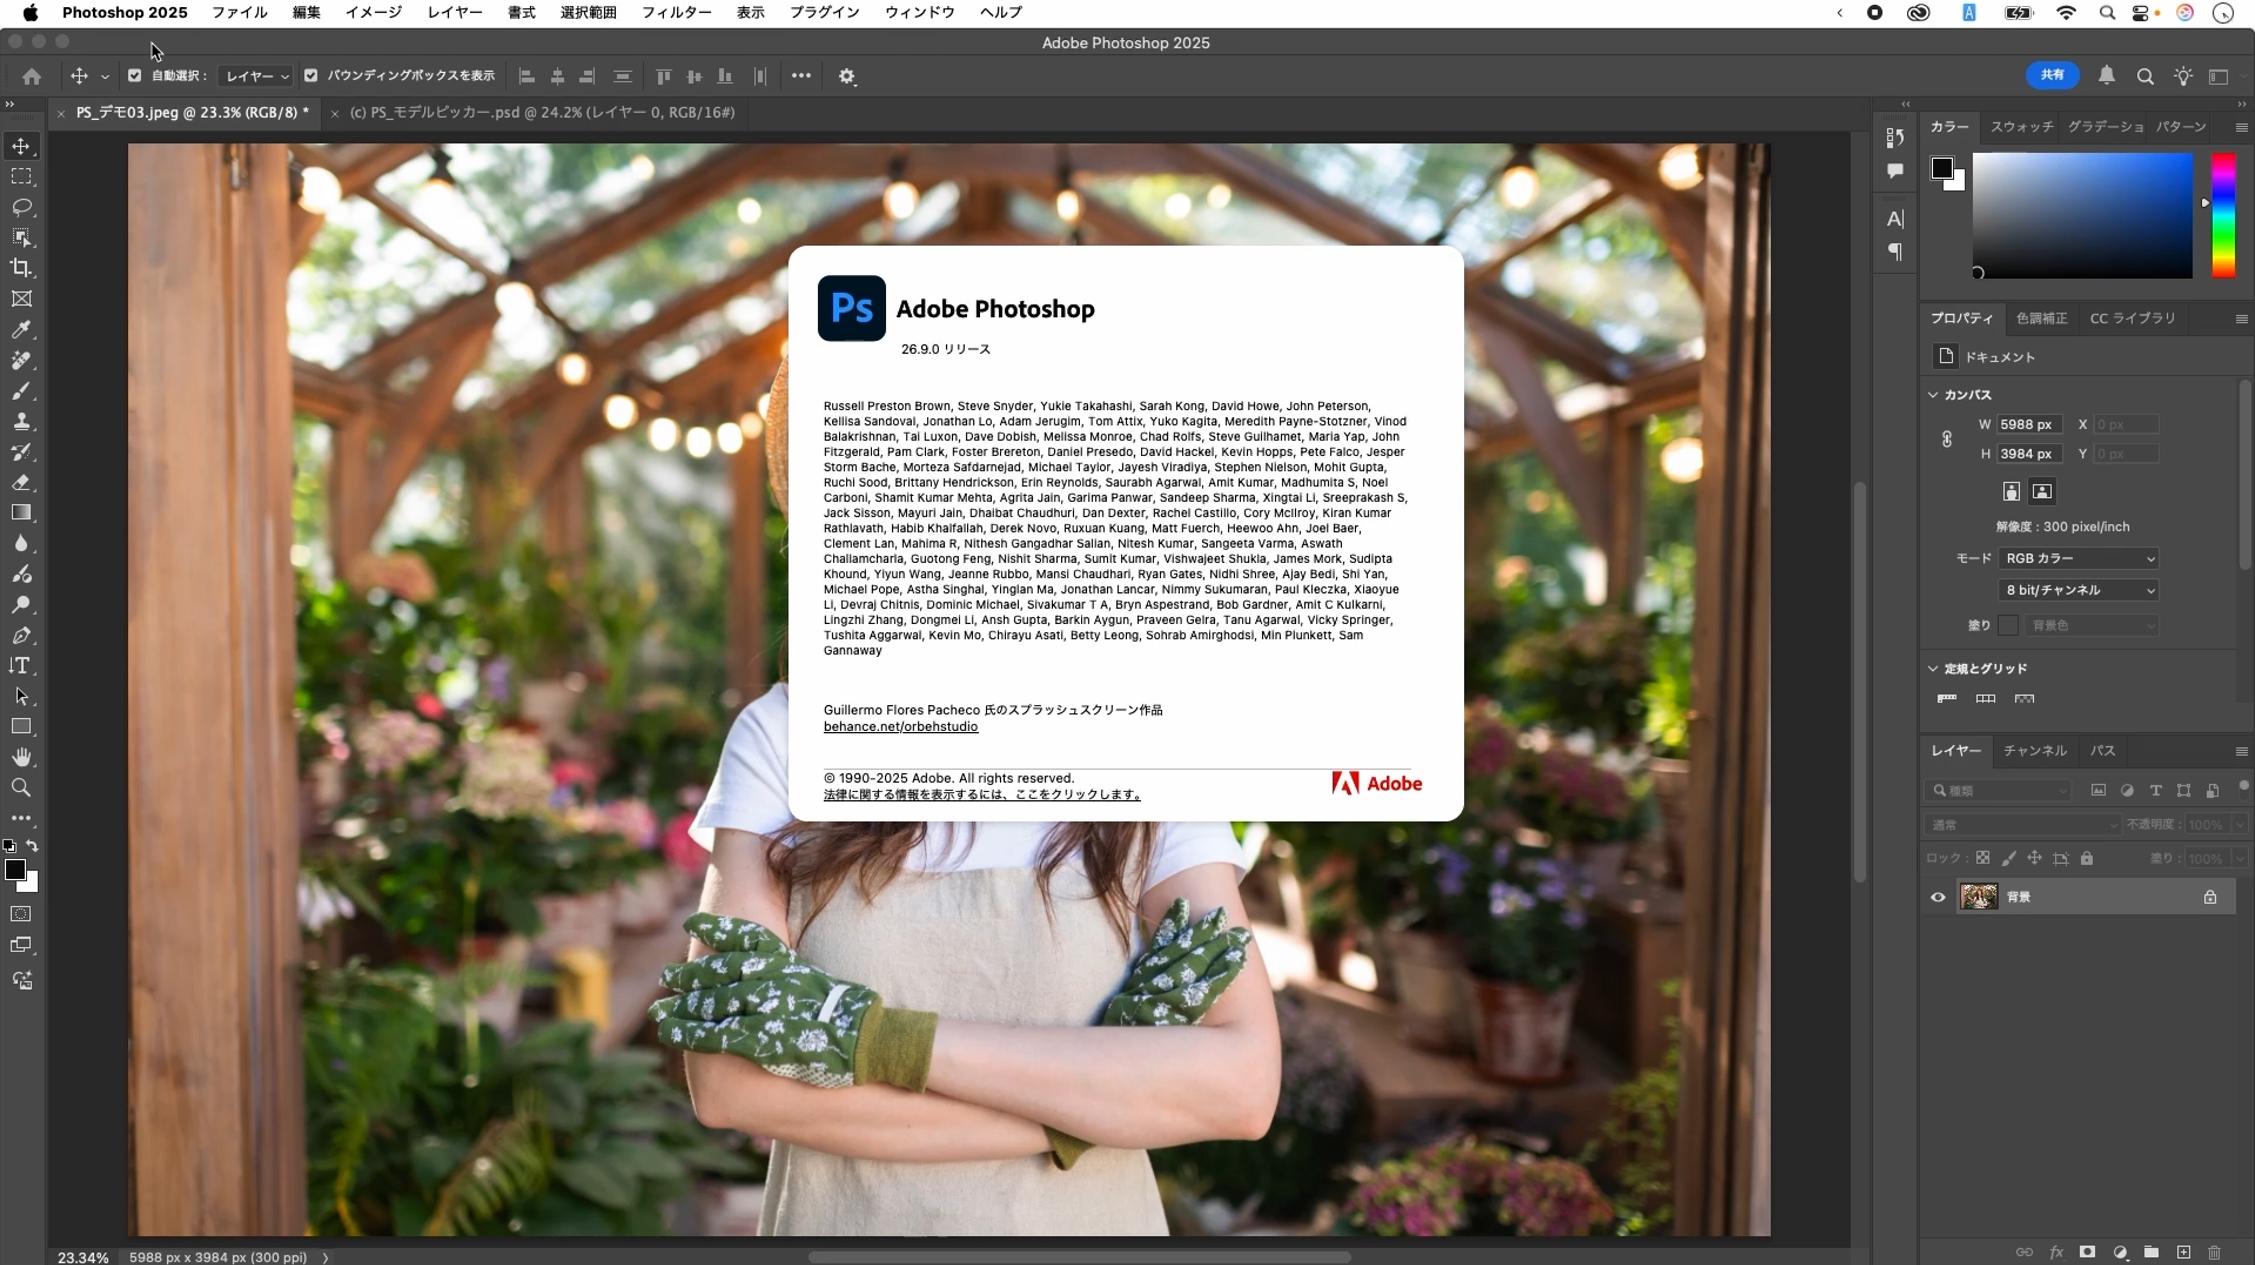Open the layer blend mode dropdown showing 通常
The image size is (2255, 1265).
(2020, 825)
